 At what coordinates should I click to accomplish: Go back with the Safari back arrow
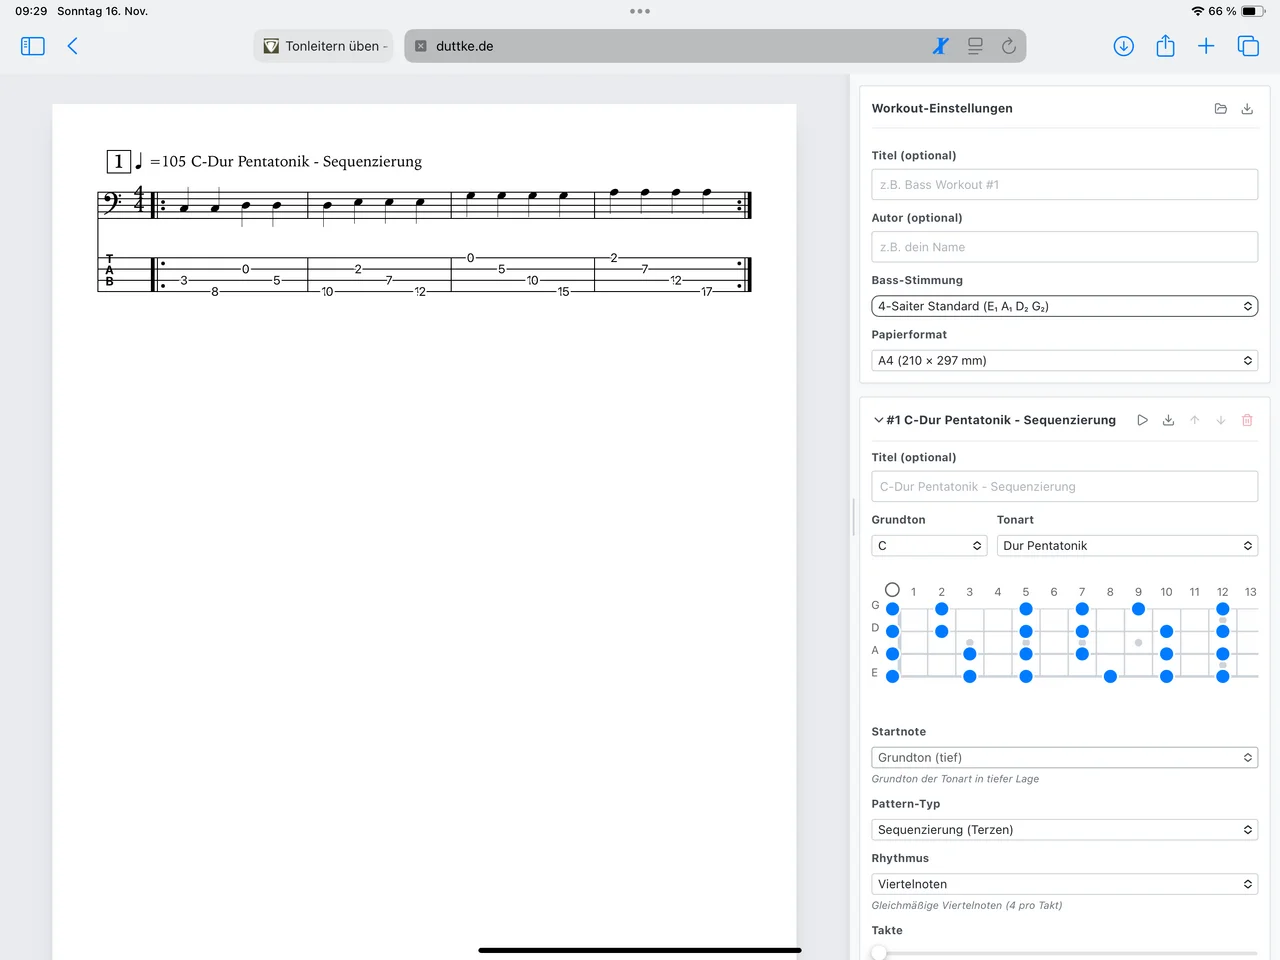coord(72,46)
